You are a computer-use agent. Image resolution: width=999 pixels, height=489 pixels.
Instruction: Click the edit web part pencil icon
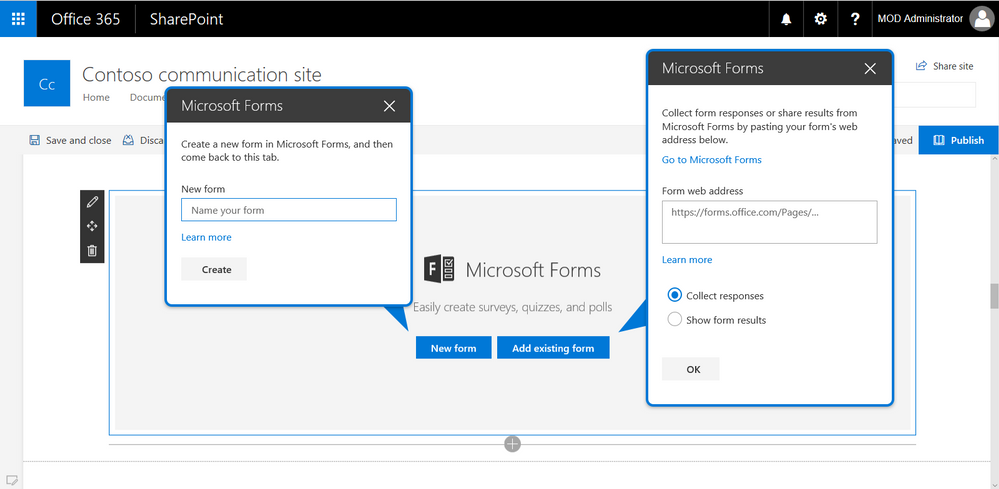(92, 202)
